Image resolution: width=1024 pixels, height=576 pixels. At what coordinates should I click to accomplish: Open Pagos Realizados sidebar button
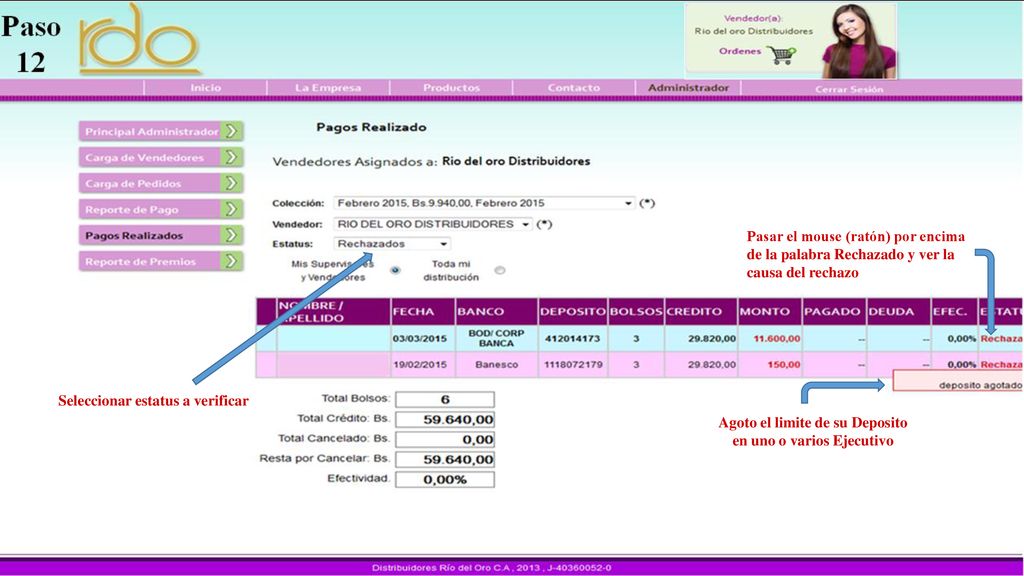161,235
